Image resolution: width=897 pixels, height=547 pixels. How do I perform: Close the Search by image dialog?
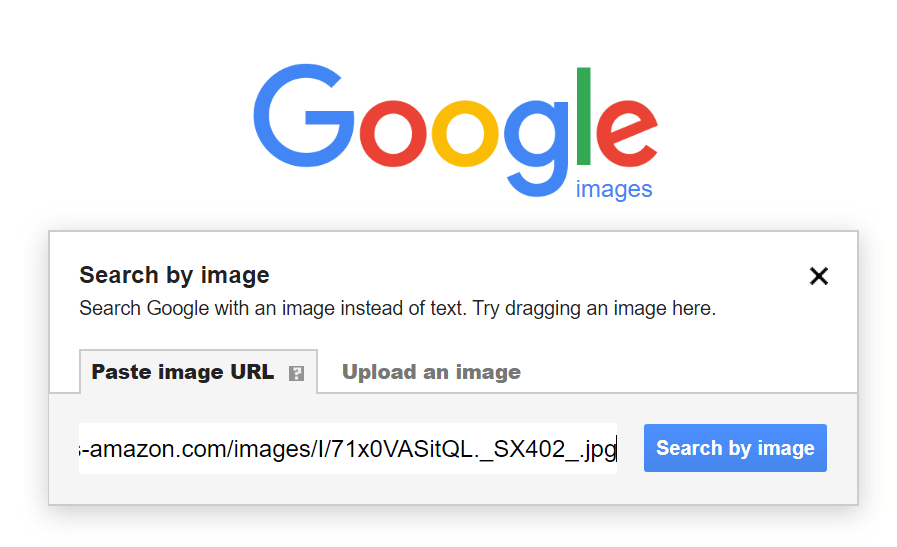tap(818, 277)
